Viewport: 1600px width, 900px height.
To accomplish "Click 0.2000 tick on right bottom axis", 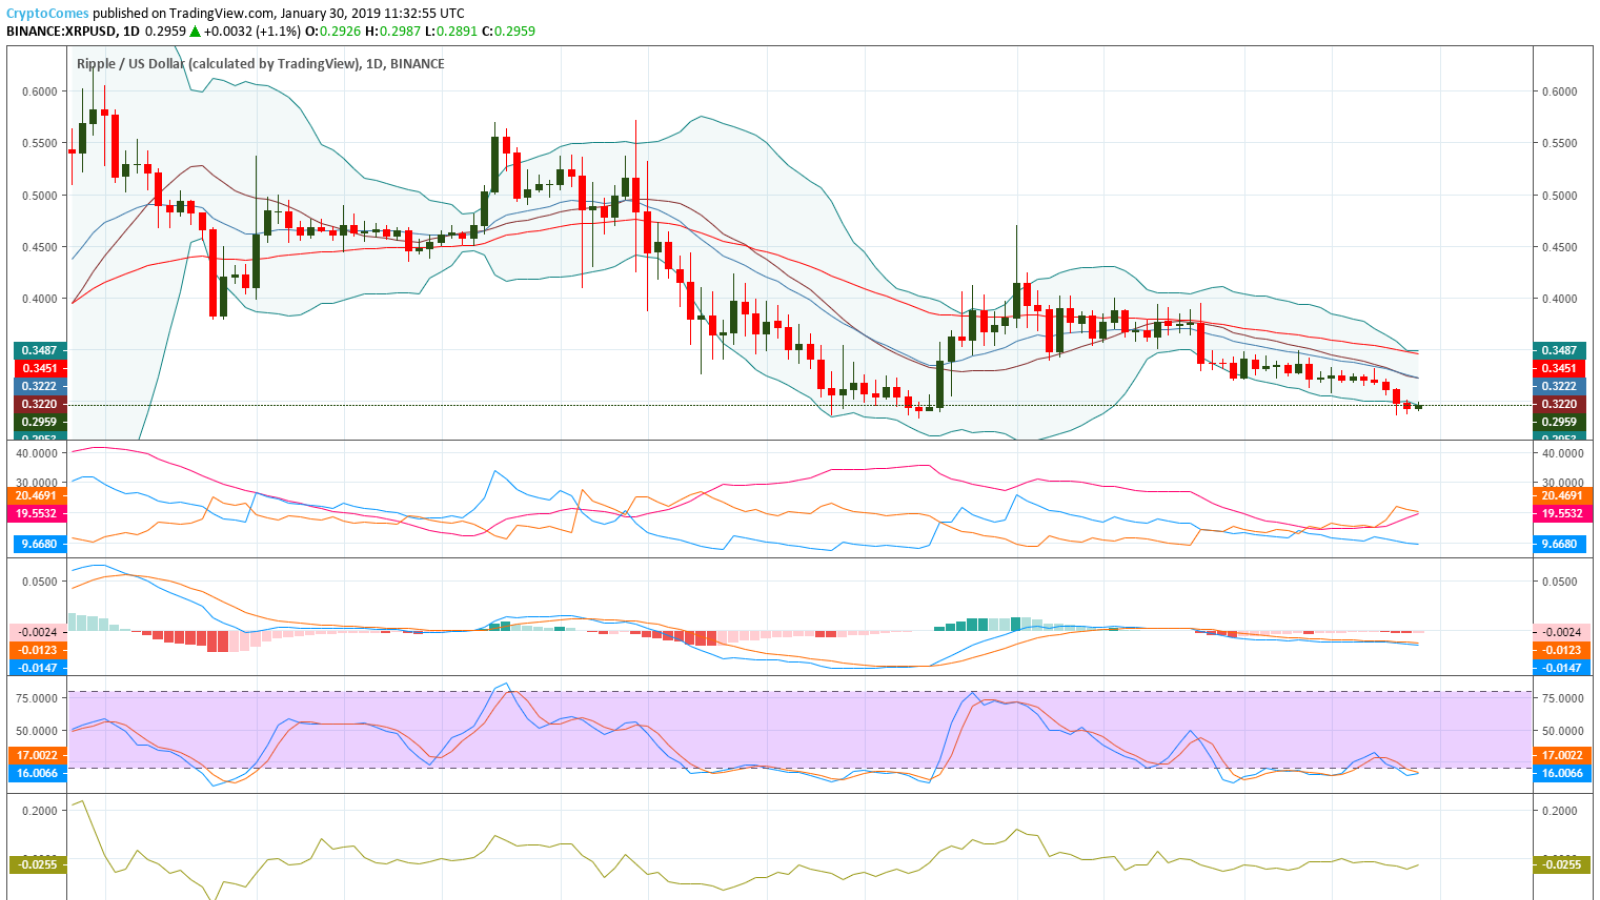I will point(1560,811).
